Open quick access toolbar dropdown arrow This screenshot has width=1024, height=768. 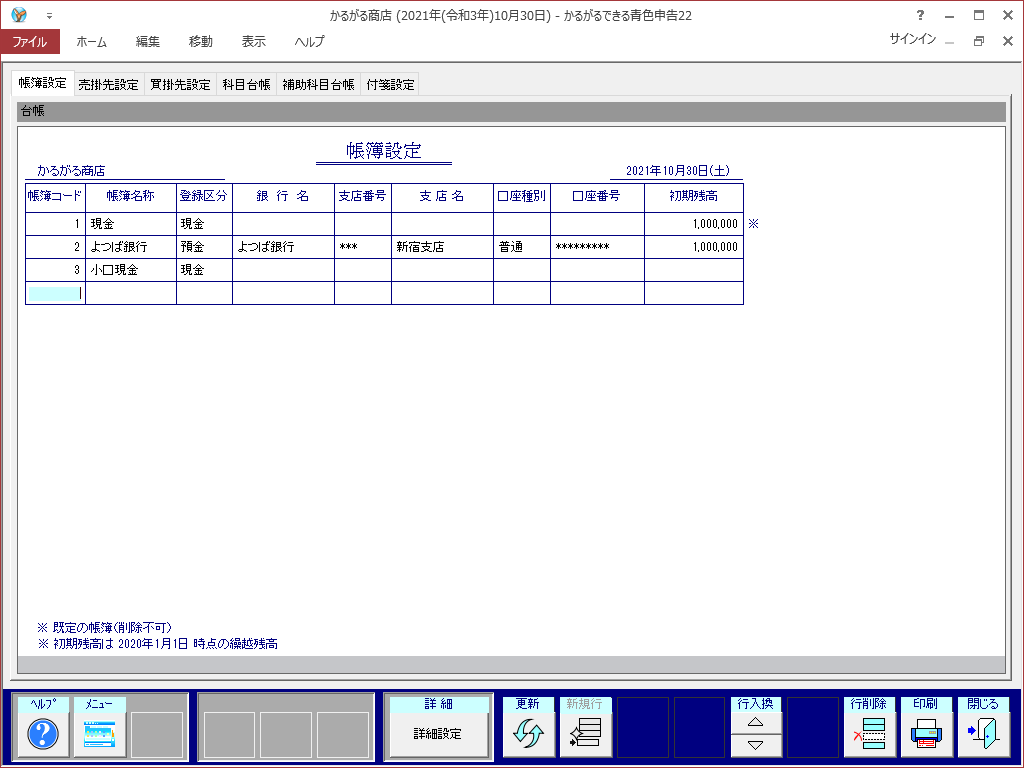50,16
